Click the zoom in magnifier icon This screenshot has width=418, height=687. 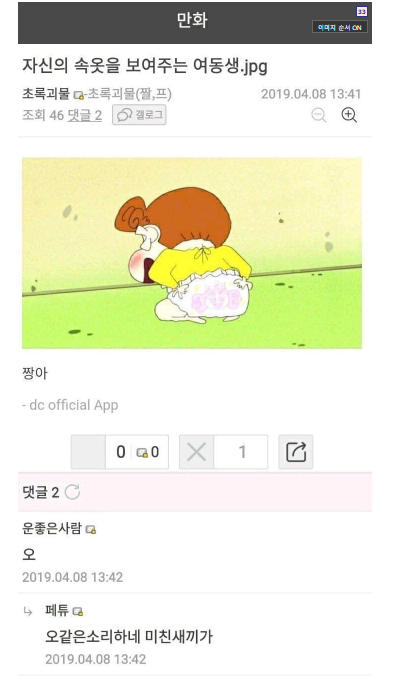(x=349, y=115)
